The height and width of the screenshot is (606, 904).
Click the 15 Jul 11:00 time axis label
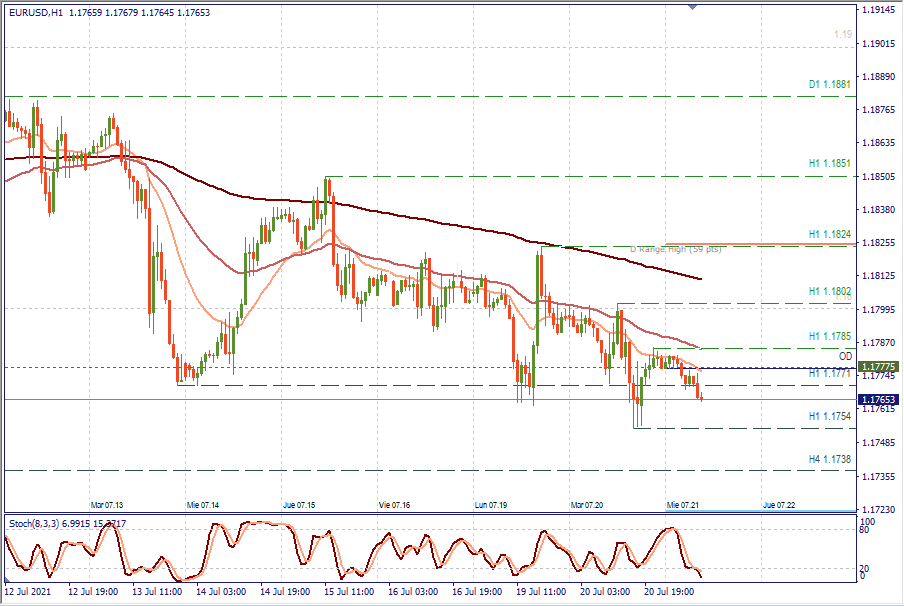(349, 592)
